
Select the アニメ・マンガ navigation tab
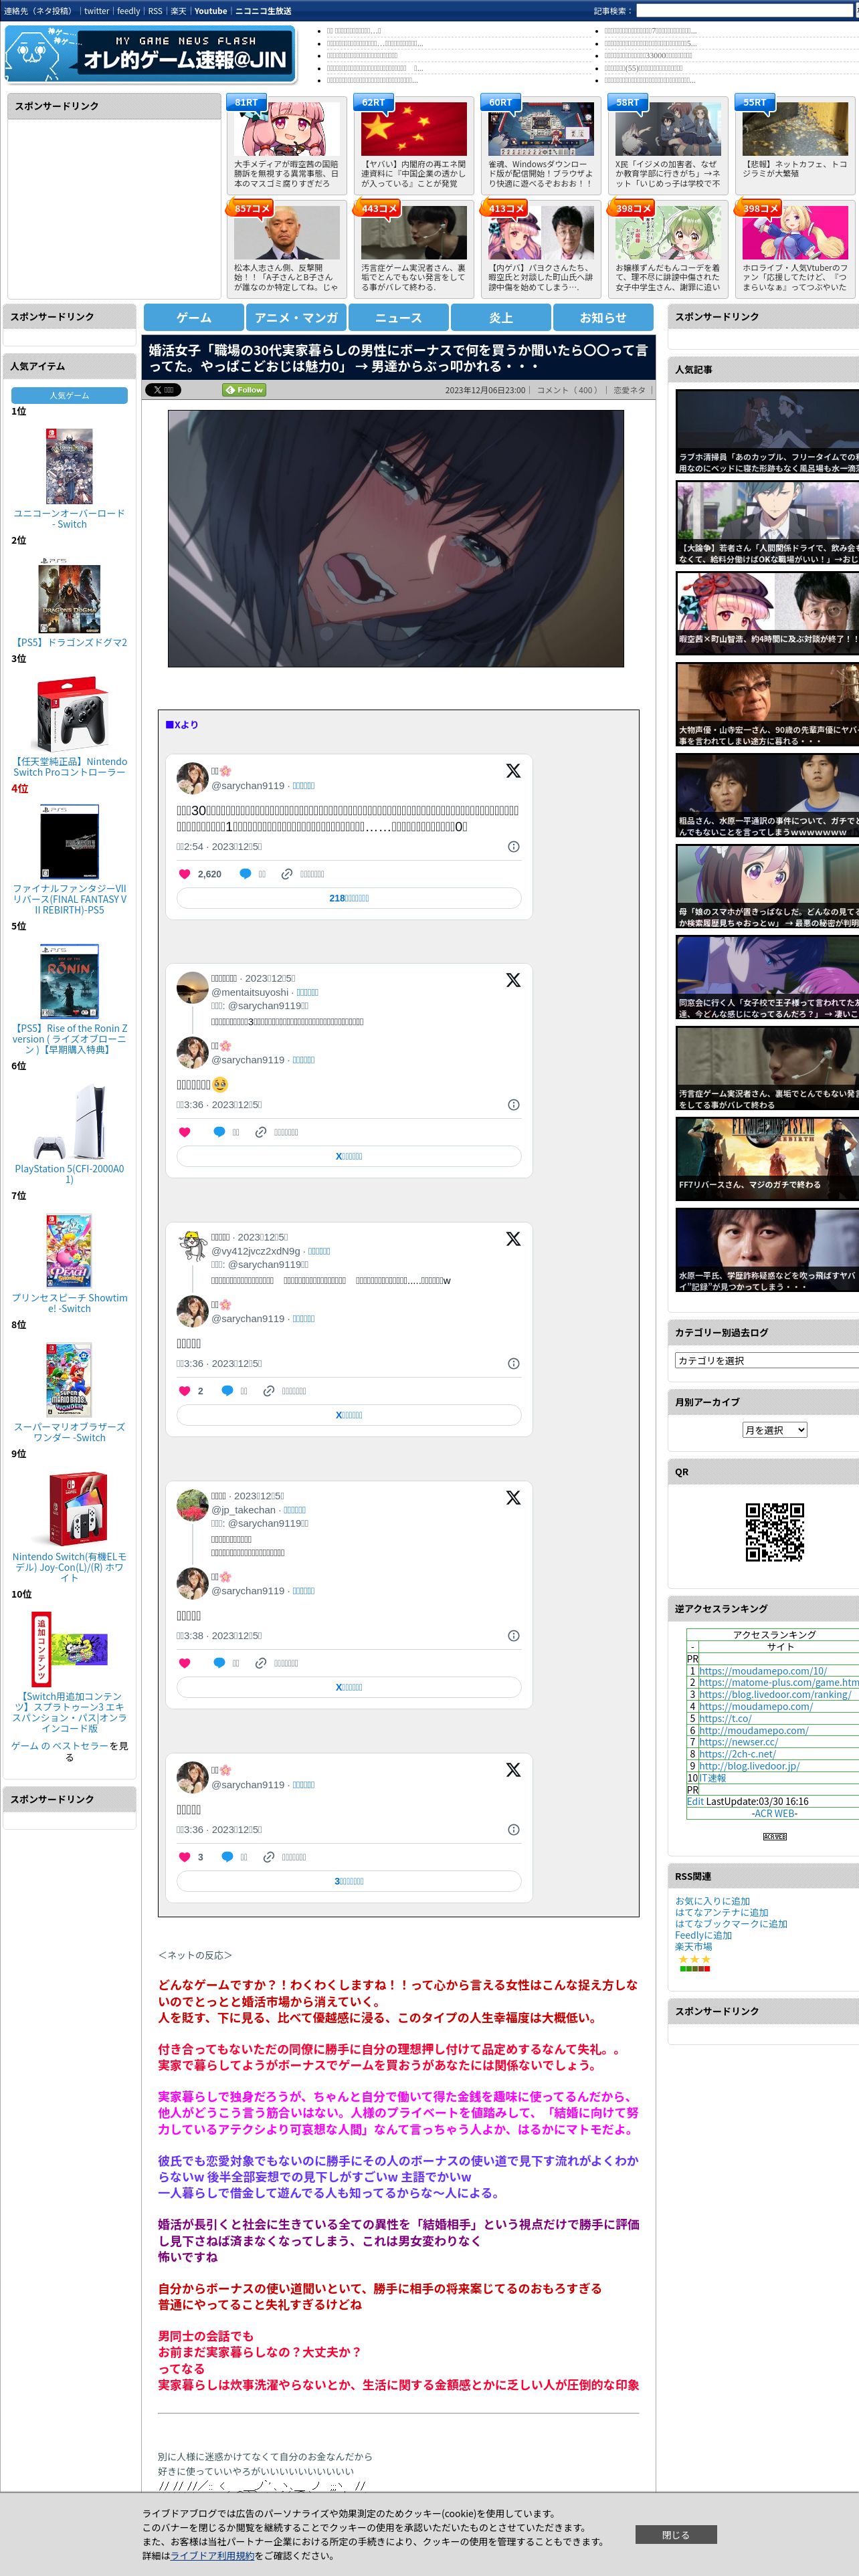click(x=296, y=317)
